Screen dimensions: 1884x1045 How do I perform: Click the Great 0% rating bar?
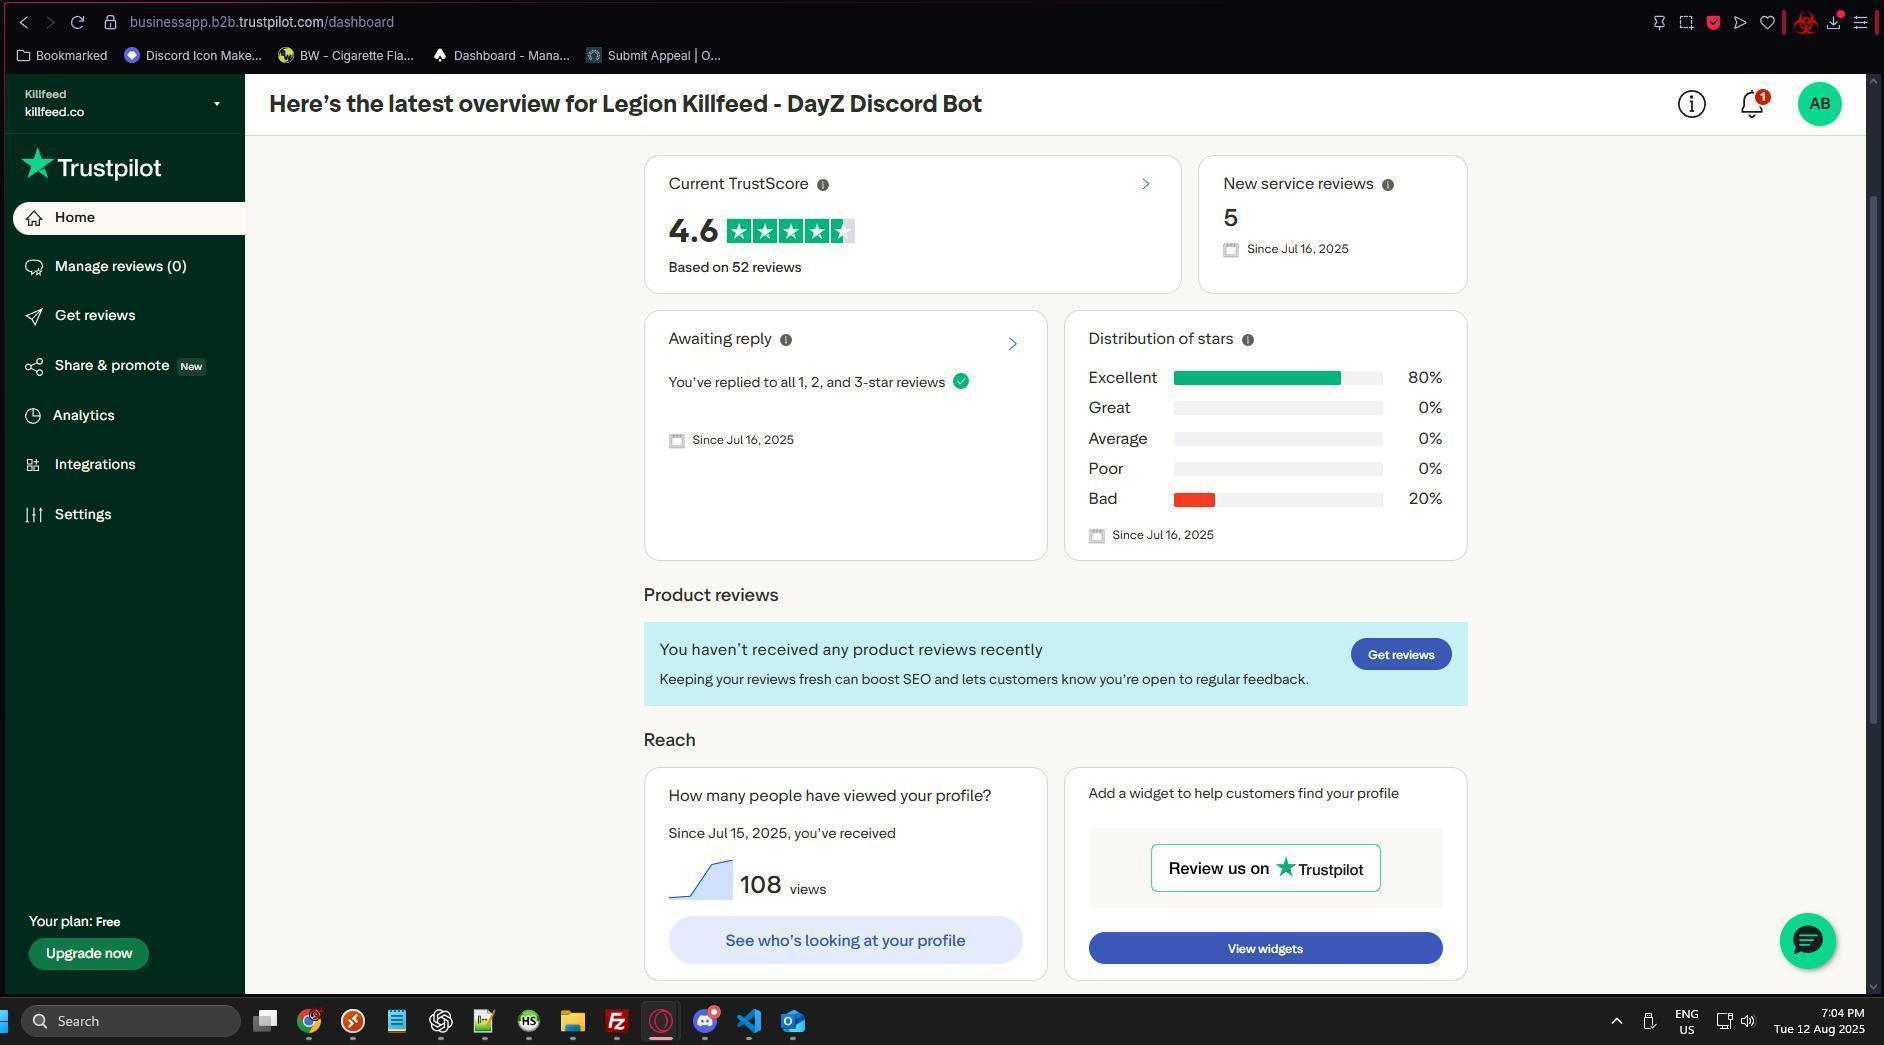1278,409
